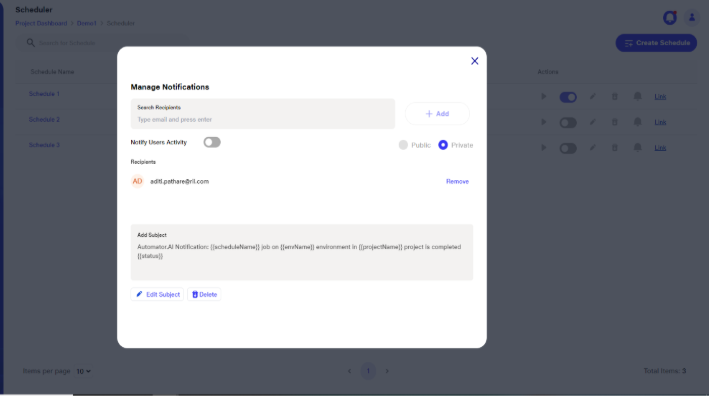Viewport: 709px width, 396px height.
Task: Open the user profile icon in the header
Action: pyautogui.click(x=692, y=18)
